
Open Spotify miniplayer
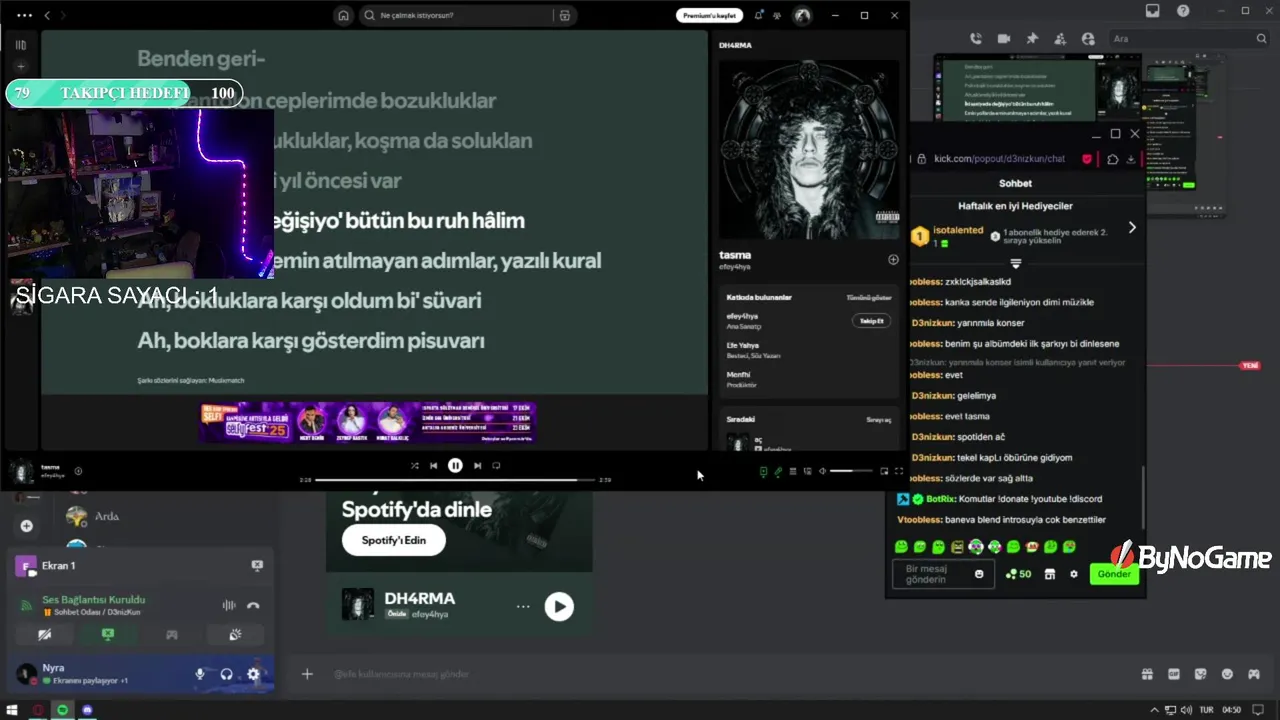pos(884,471)
